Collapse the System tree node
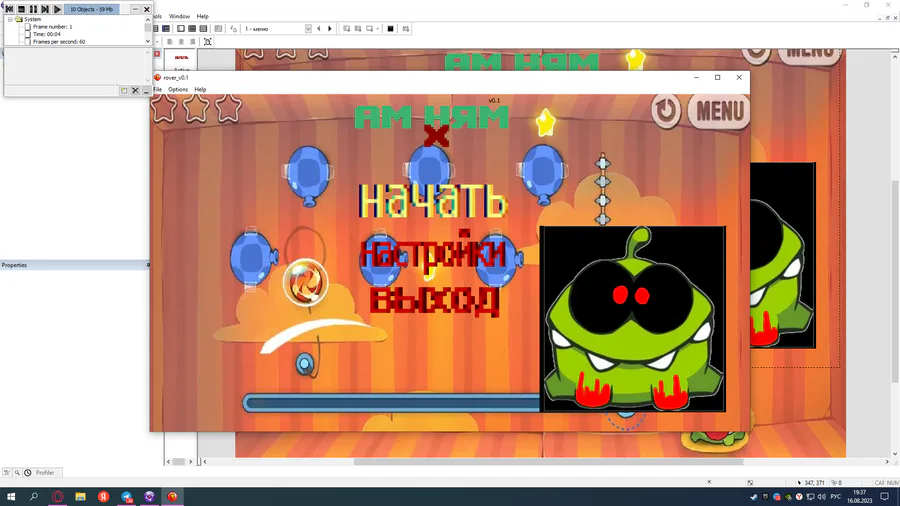 [10, 19]
